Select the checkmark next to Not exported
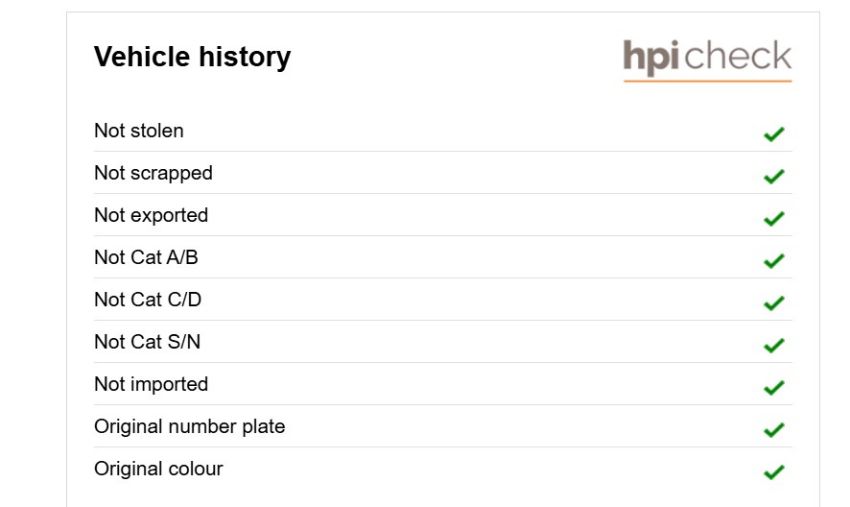Viewport: 850px width, 507px height. pos(774,219)
